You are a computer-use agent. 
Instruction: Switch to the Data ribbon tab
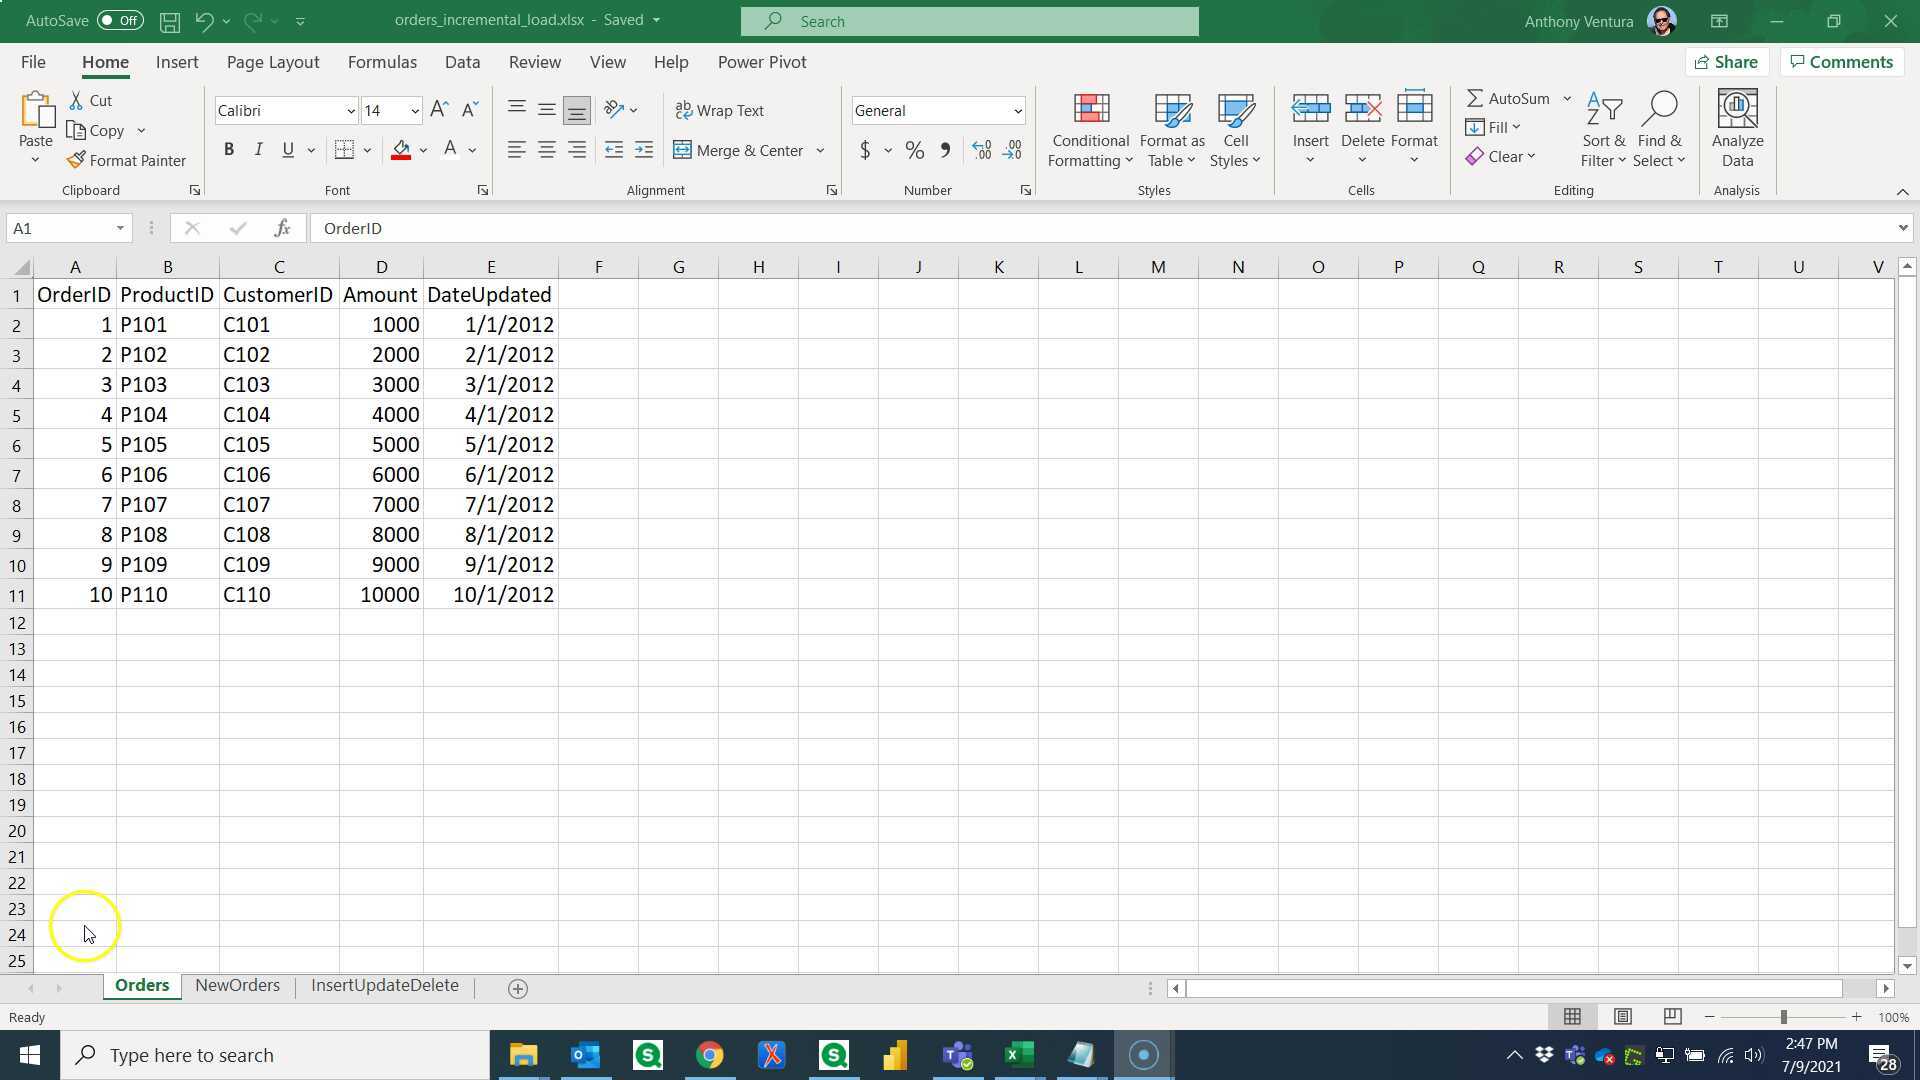pos(462,61)
